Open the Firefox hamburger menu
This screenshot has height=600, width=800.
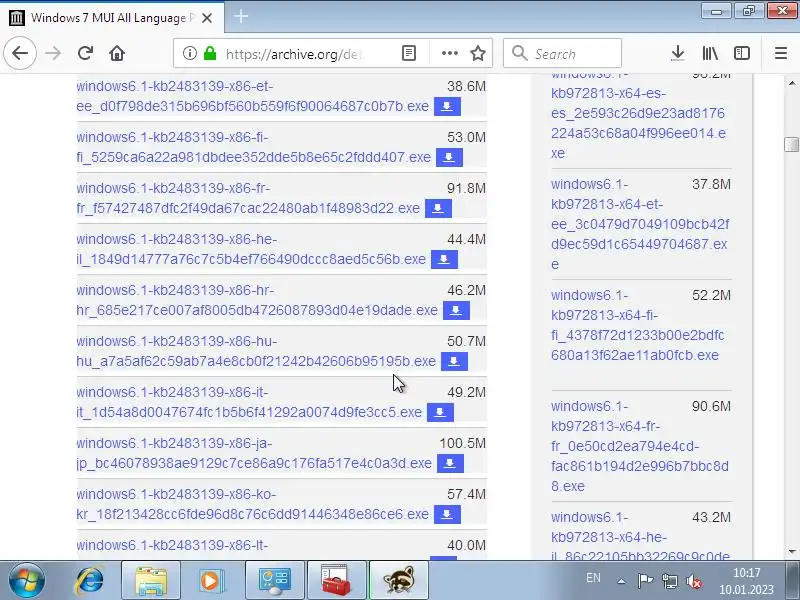pyautogui.click(x=781, y=53)
